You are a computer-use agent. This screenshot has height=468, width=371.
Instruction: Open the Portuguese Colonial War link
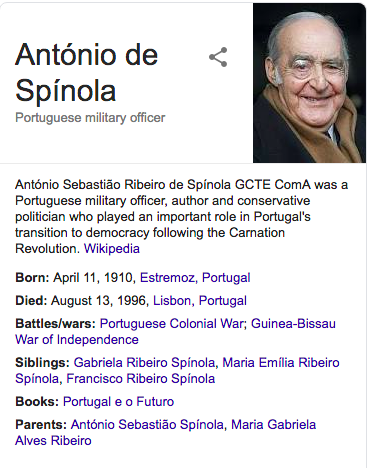click(x=171, y=324)
